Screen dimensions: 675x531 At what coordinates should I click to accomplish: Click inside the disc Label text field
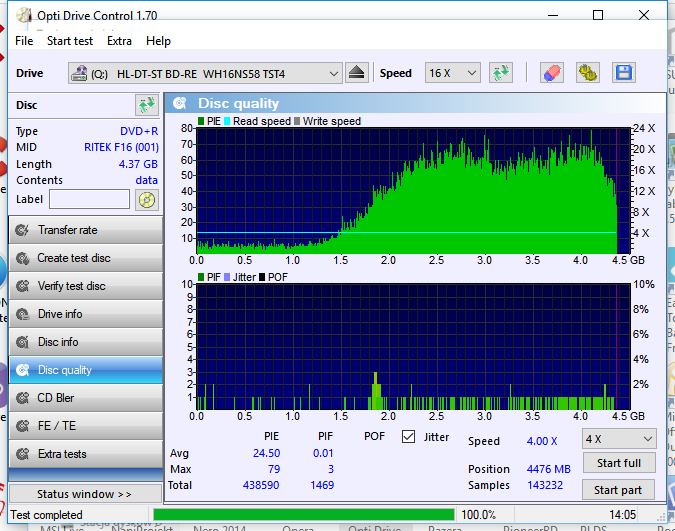(89, 199)
